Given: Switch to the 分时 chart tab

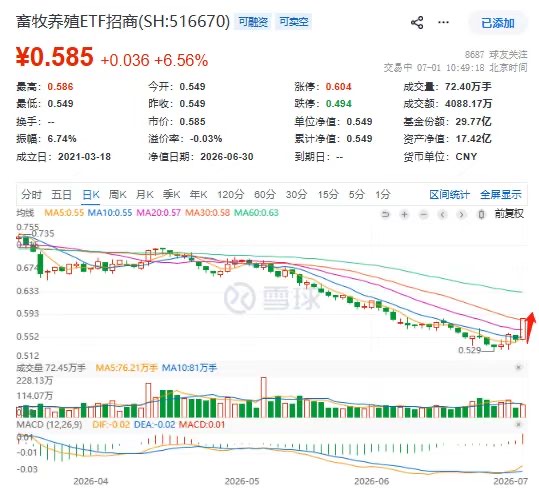Looking at the screenshot, I should point(31,195).
